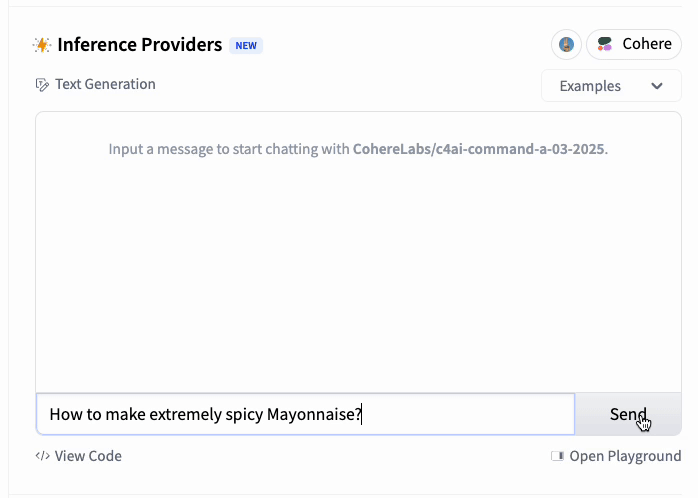Click the Inference Providers heading
The width and height of the screenshot is (698, 498).
[139, 45]
